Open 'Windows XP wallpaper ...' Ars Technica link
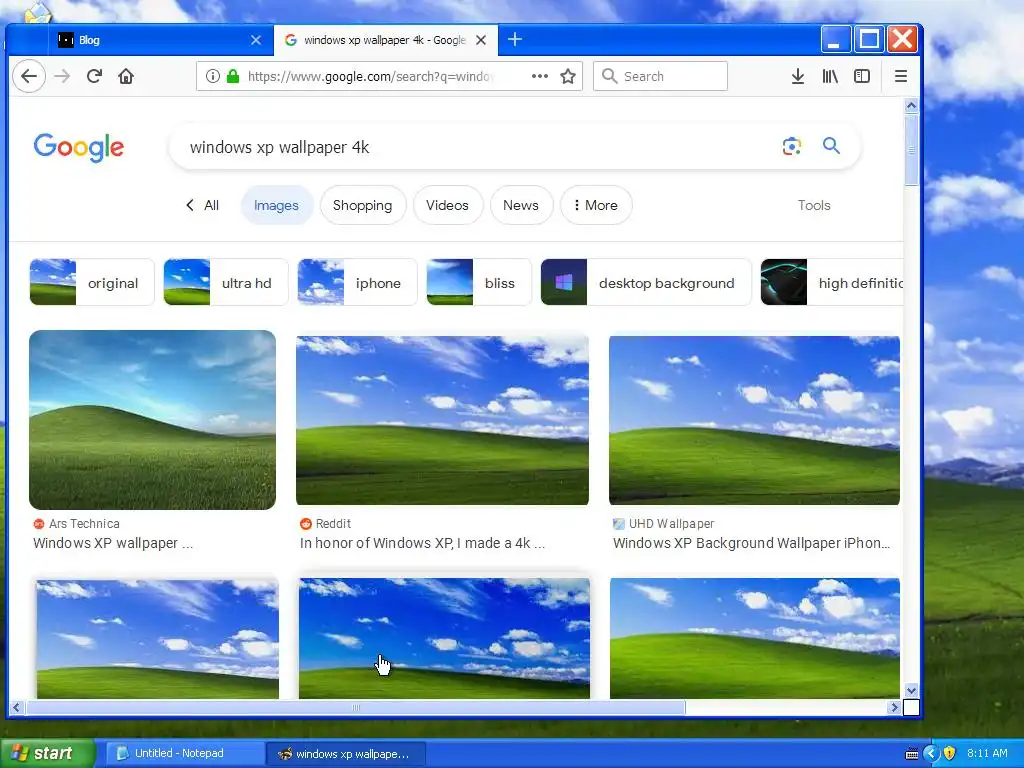The height and width of the screenshot is (768, 1024). [113, 543]
